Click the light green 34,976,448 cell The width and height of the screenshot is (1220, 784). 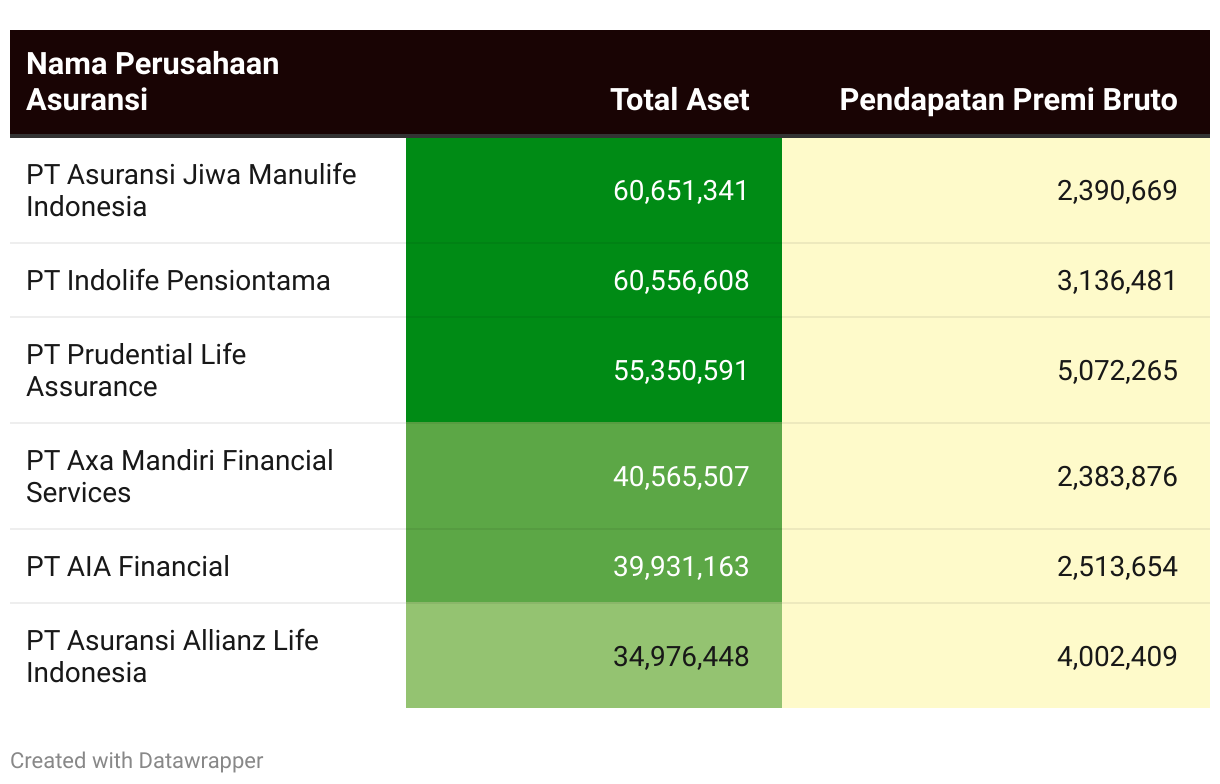point(680,656)
